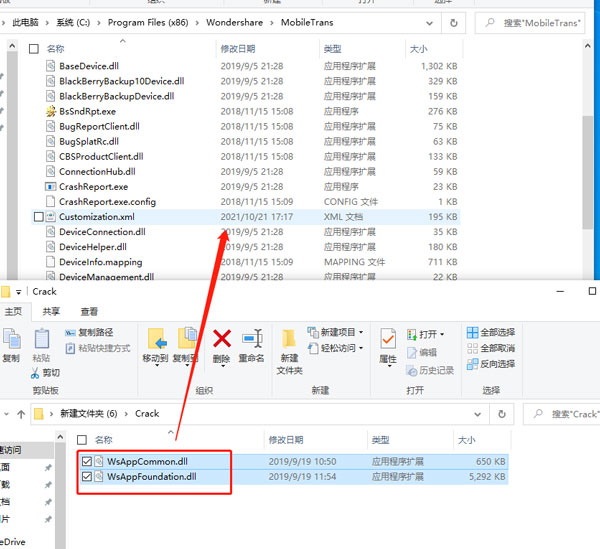Click the MobileTrans window vertical scrollbar thumb
This screenshot has height=549, width=600.
(x=587, y=172)
